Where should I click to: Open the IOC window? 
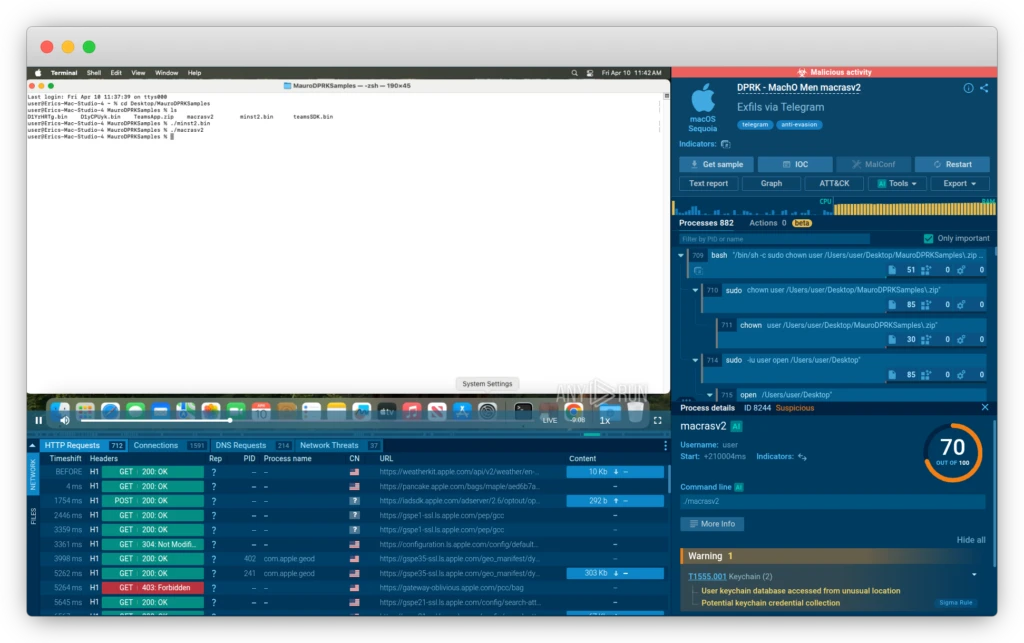795,165
